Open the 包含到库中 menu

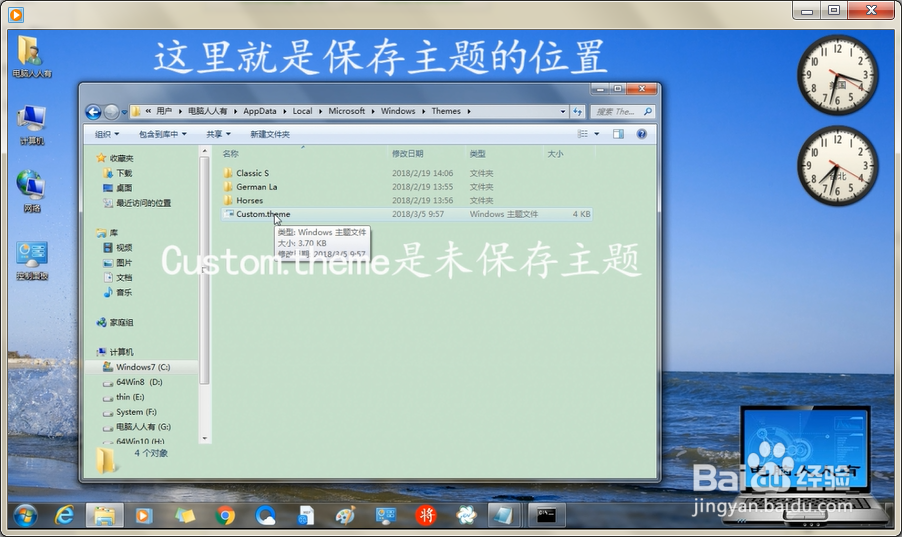(x=163, y=134)
